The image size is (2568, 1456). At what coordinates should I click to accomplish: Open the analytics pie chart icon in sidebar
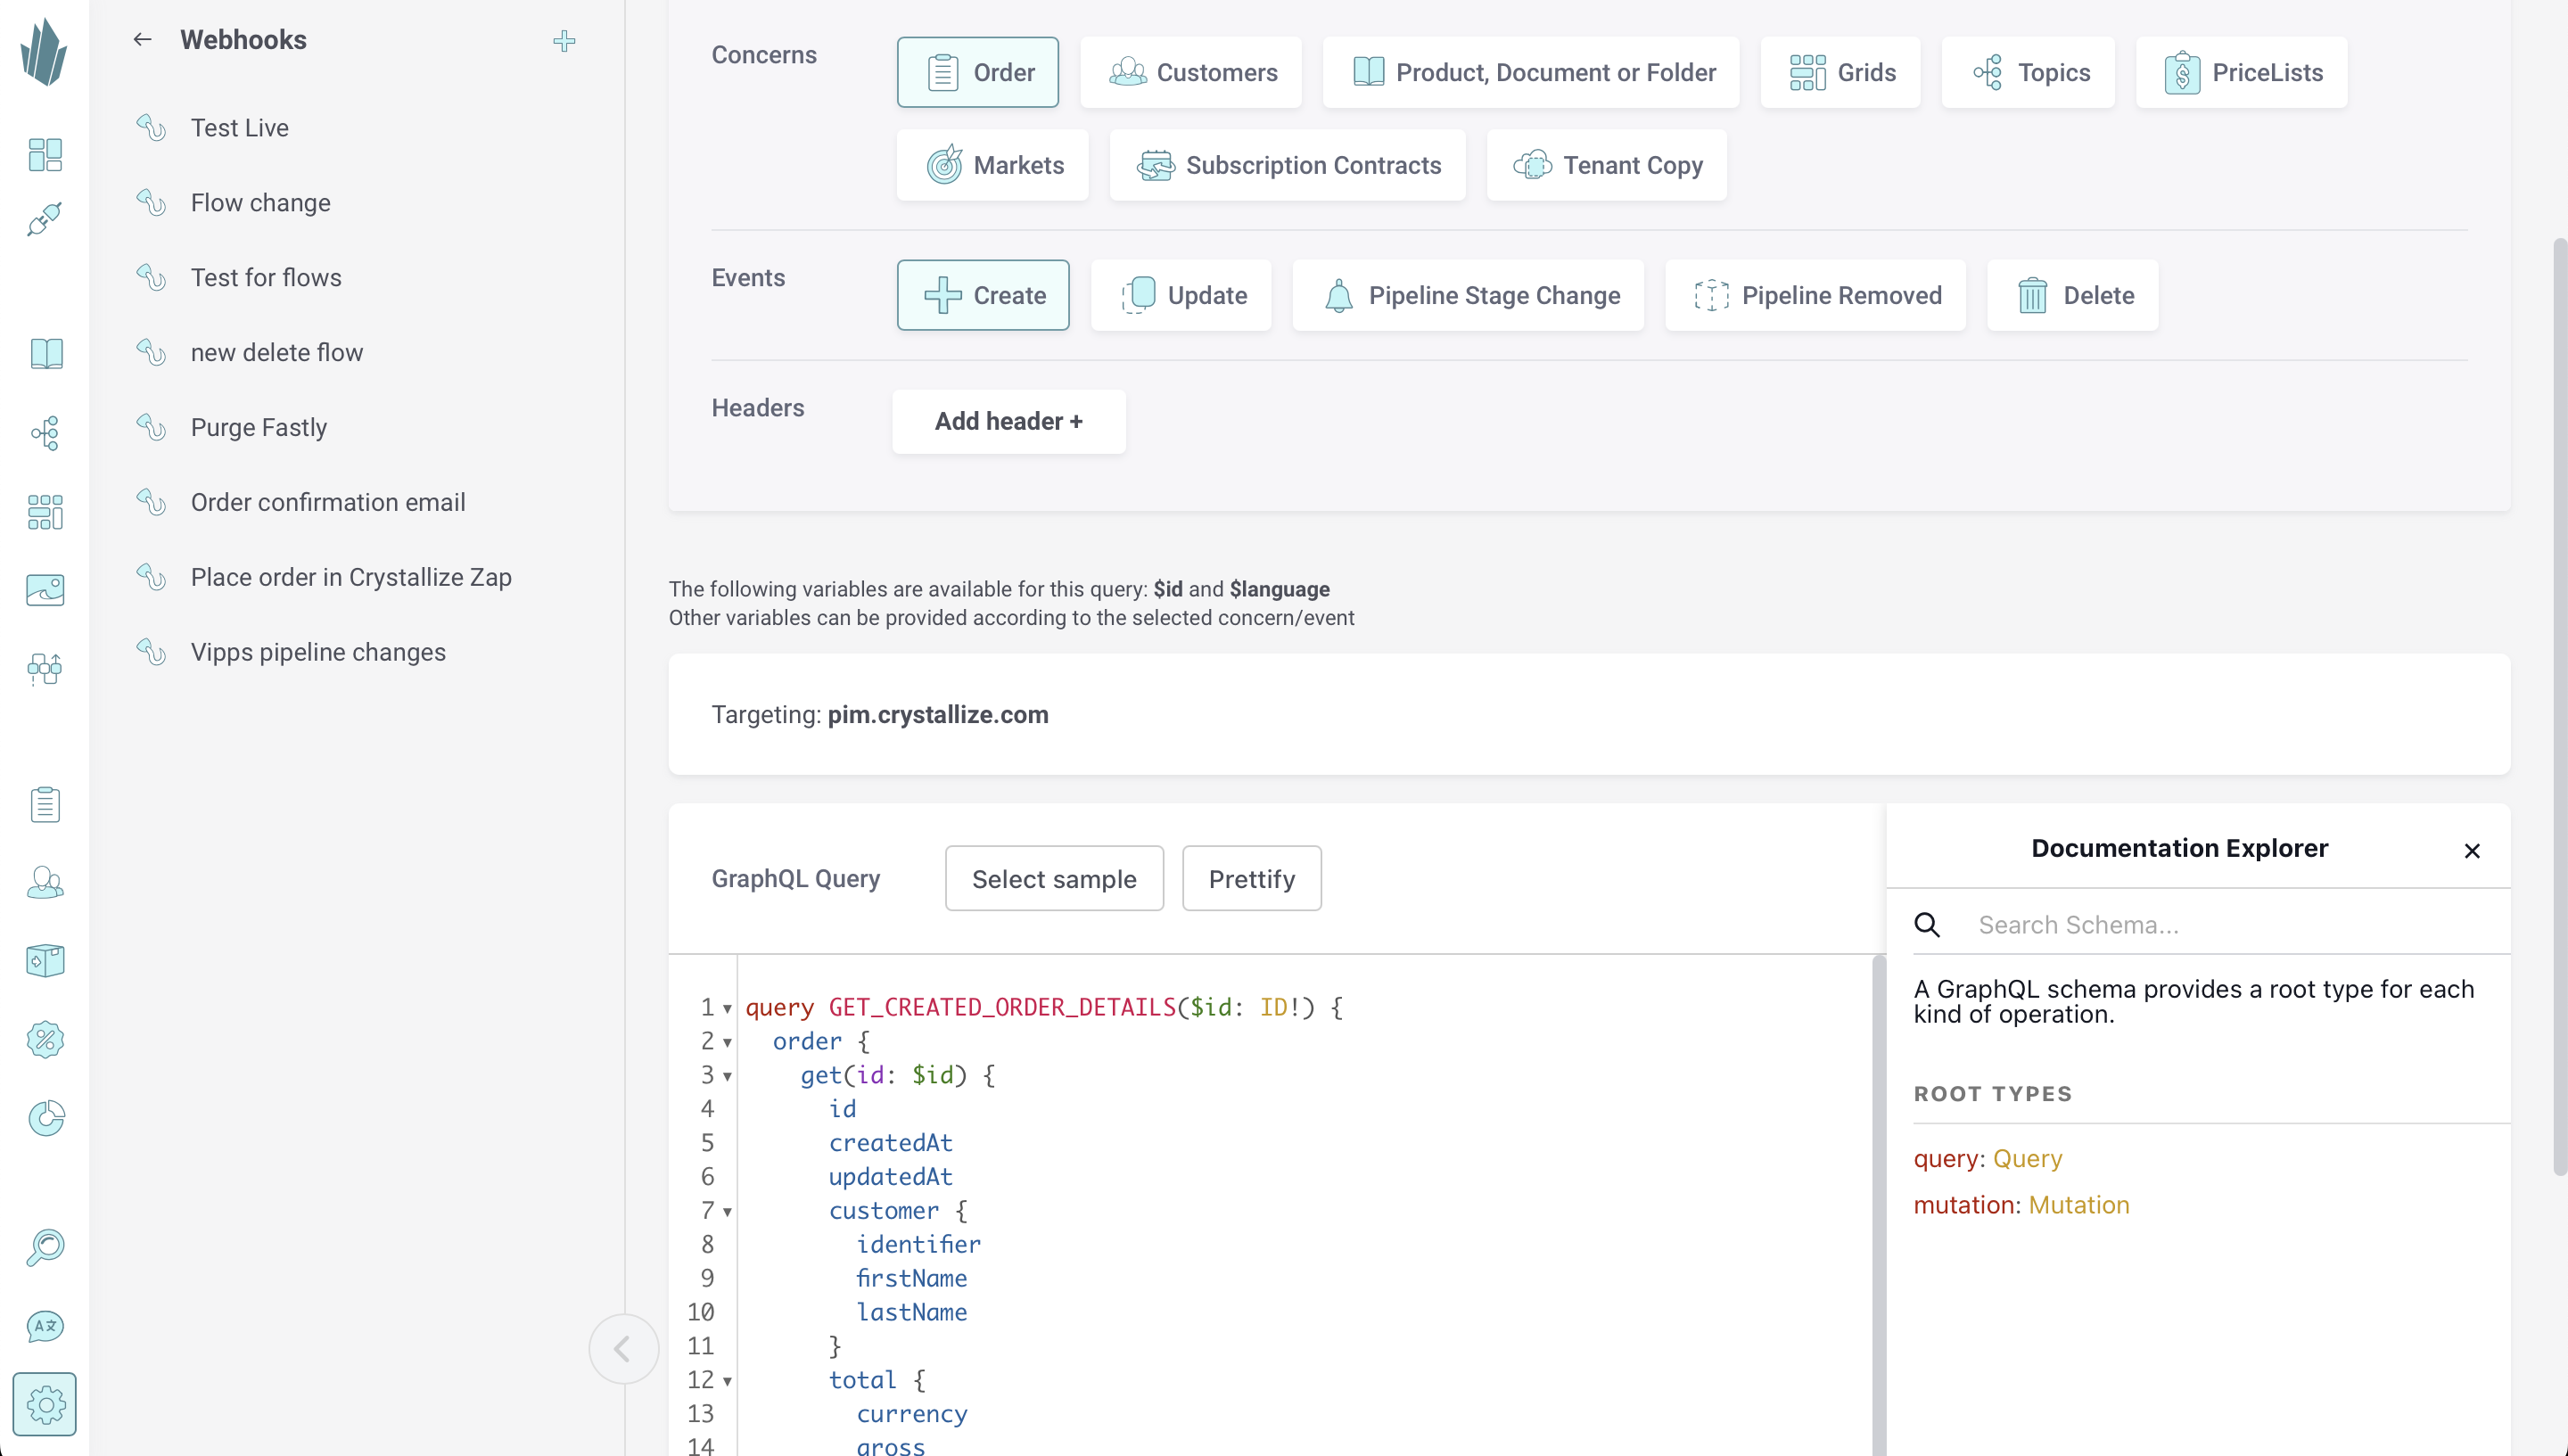(45, 1118)
